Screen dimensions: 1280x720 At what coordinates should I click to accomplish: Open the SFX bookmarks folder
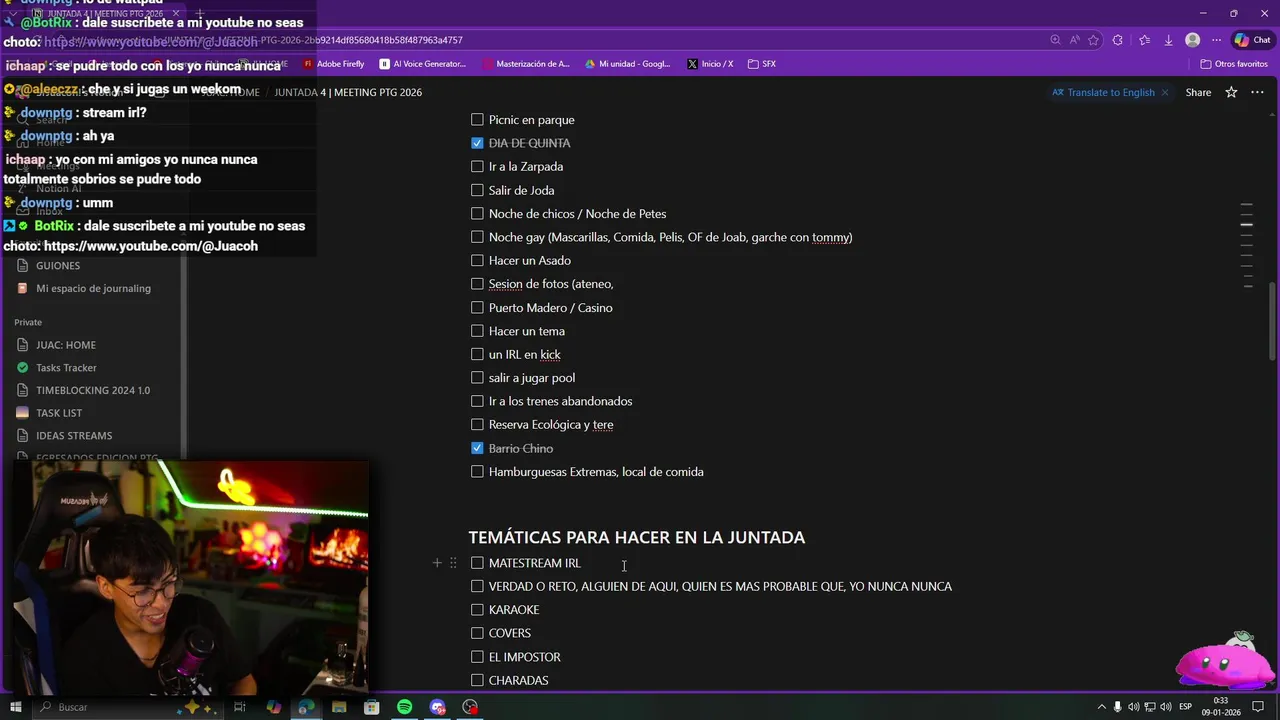point(762,64)
